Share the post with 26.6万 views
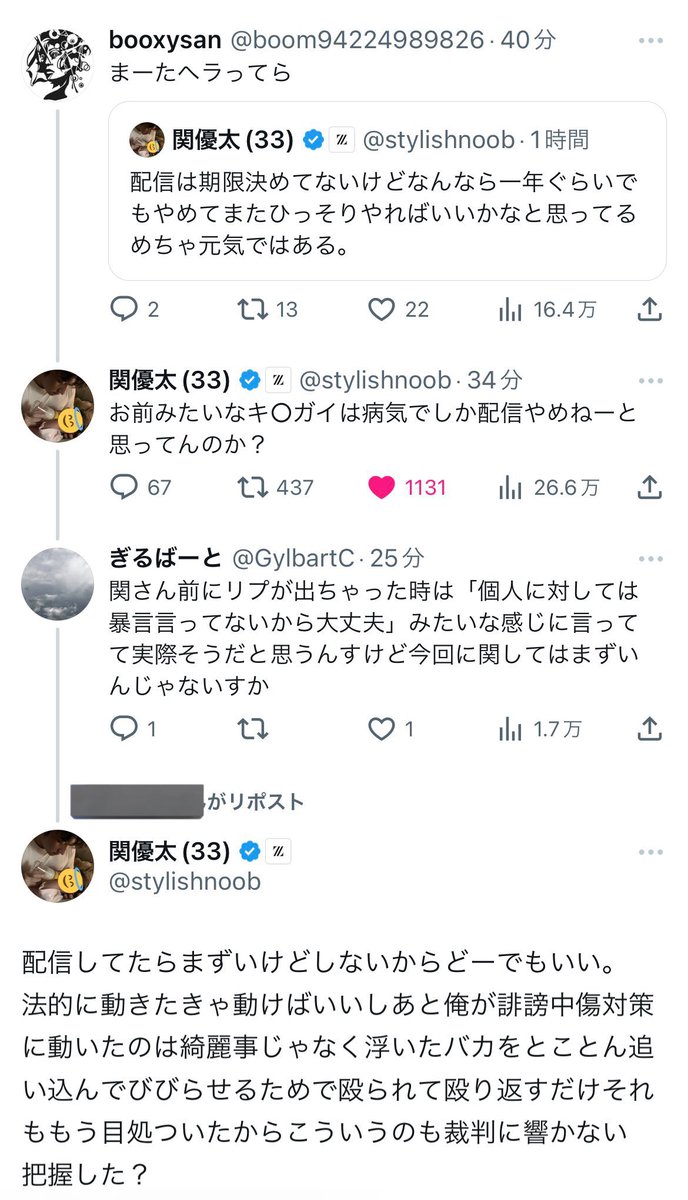Viewport: 688px width, 1200px height. (x=649, y=488)
